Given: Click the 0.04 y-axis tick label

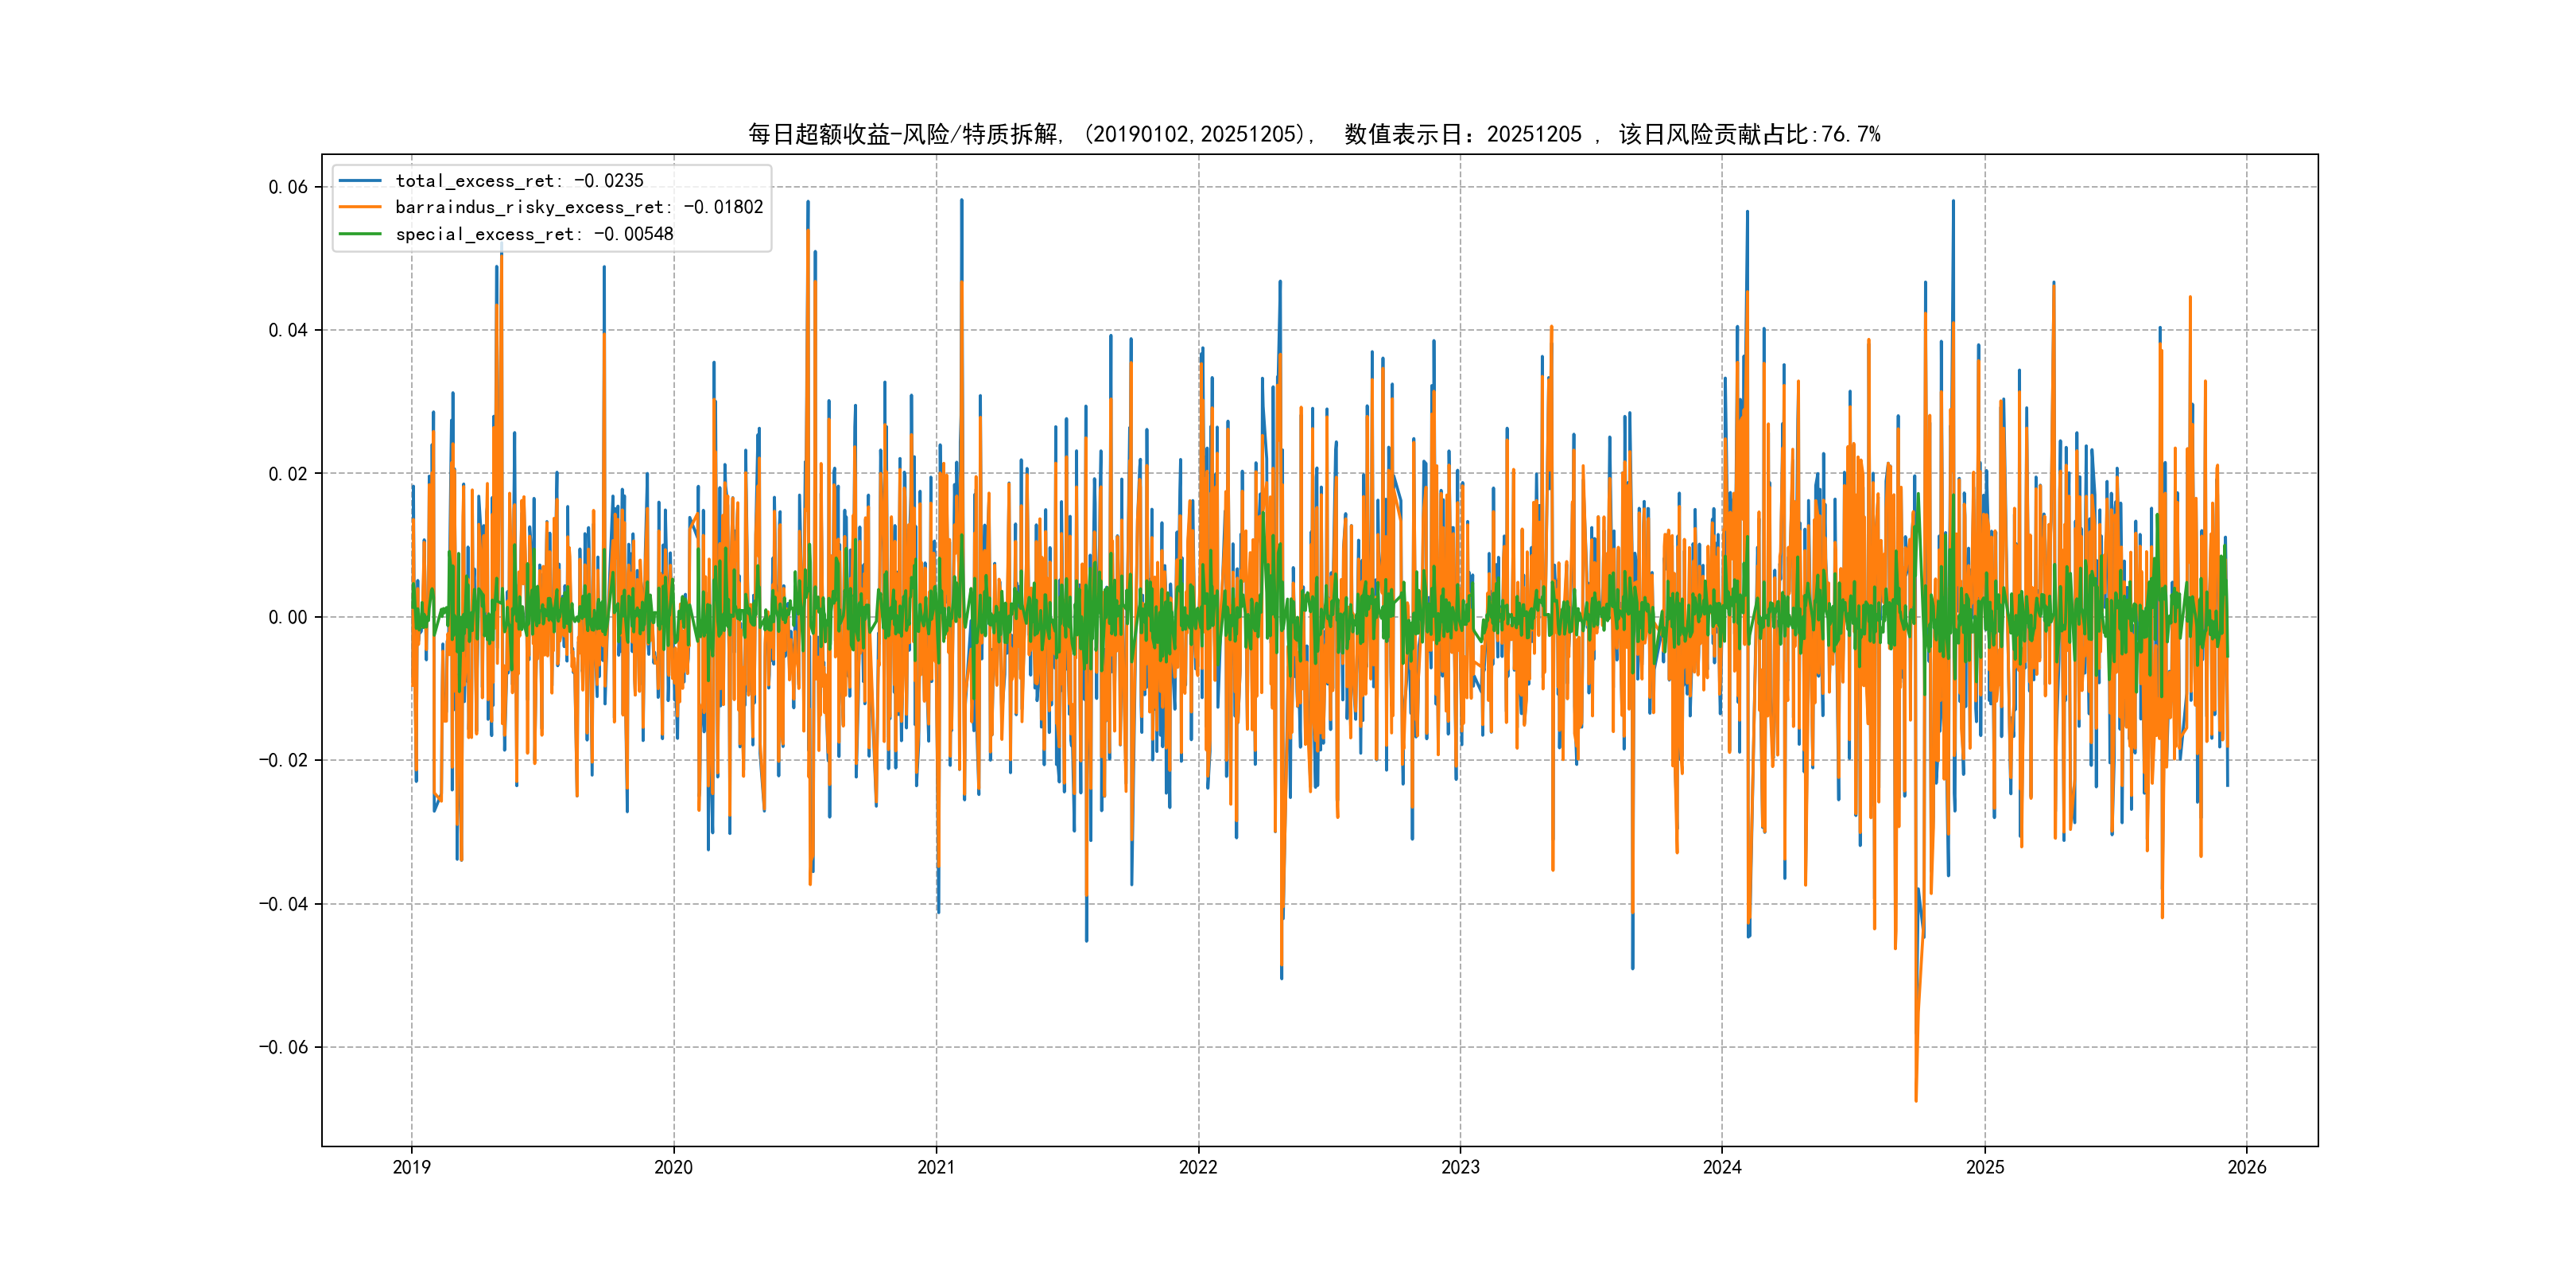Looking at the screenshot, I should [288, 330].
